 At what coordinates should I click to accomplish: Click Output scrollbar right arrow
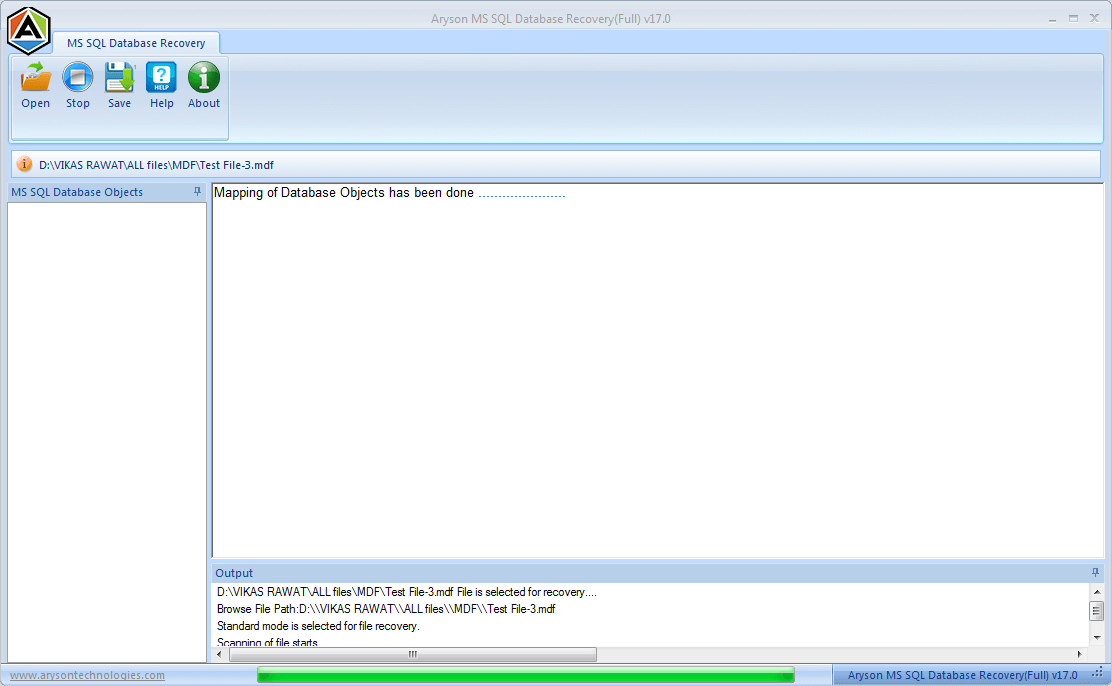1079,654
